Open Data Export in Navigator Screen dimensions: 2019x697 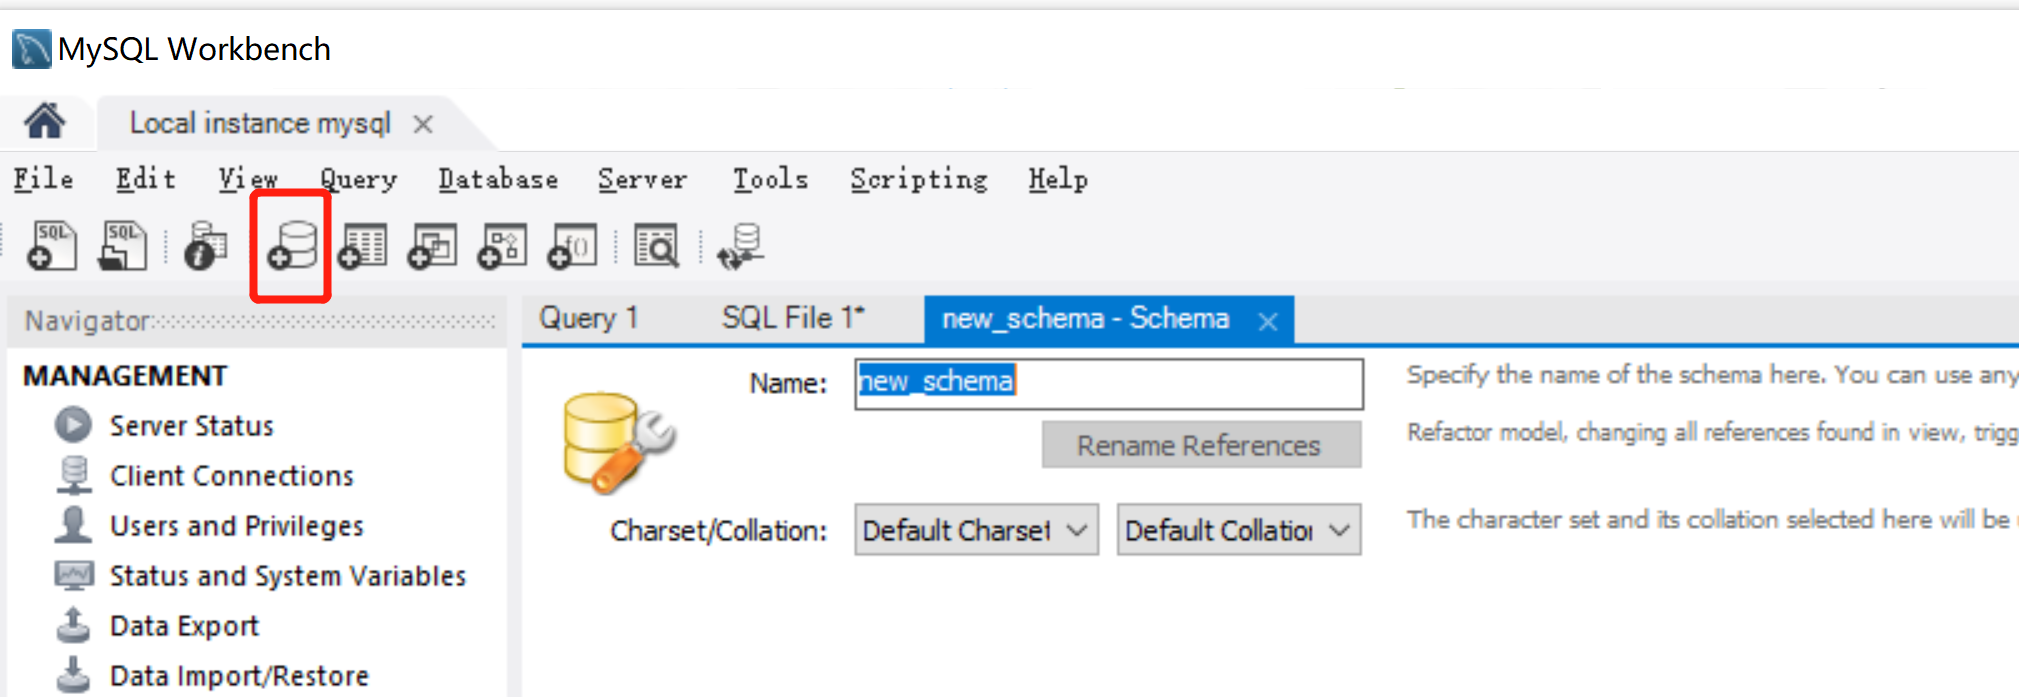[184, 626]
